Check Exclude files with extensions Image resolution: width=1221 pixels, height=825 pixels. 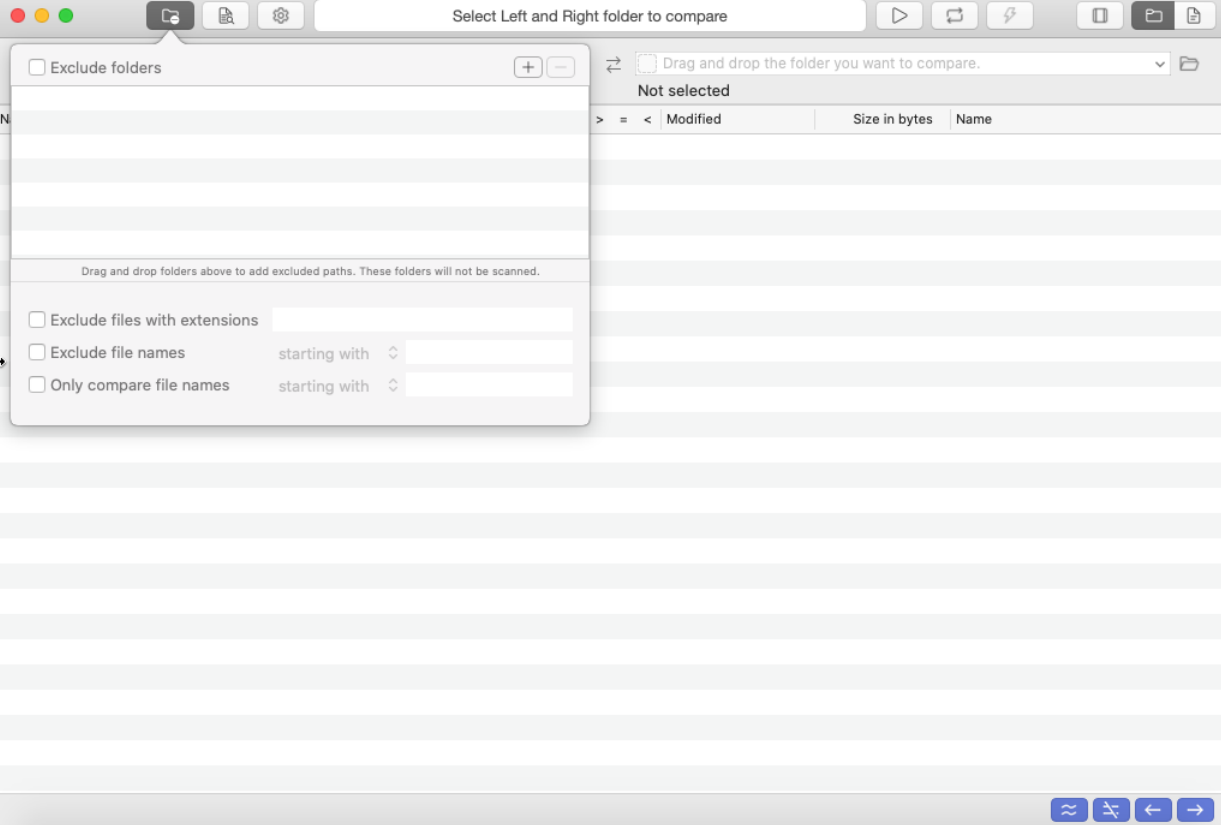[37, 320]
